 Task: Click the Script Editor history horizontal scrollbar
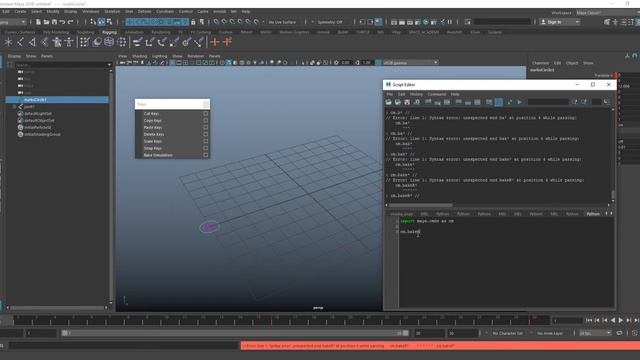click(x=420, y=205)
